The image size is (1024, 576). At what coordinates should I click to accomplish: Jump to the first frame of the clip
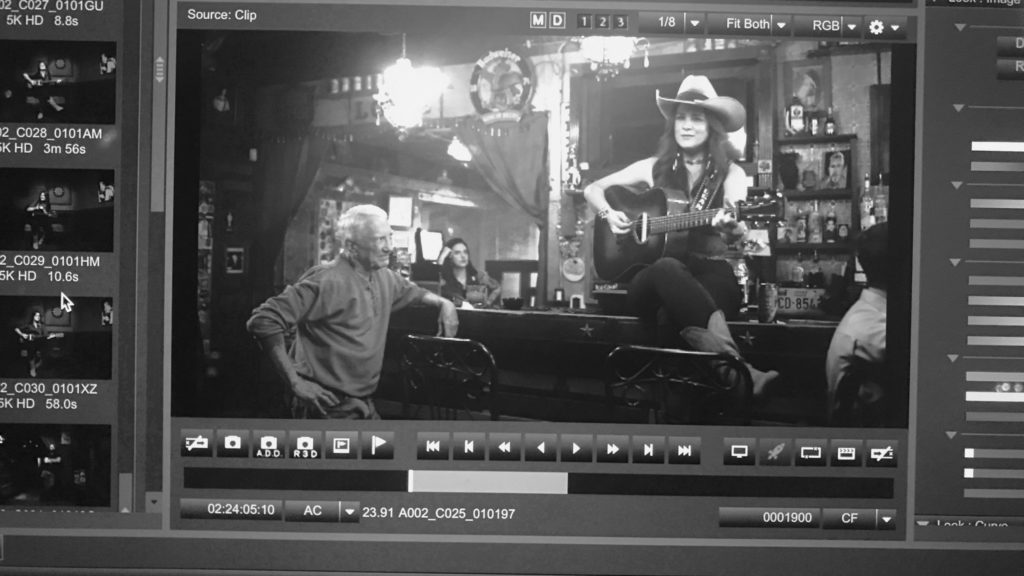click(432, 447)
